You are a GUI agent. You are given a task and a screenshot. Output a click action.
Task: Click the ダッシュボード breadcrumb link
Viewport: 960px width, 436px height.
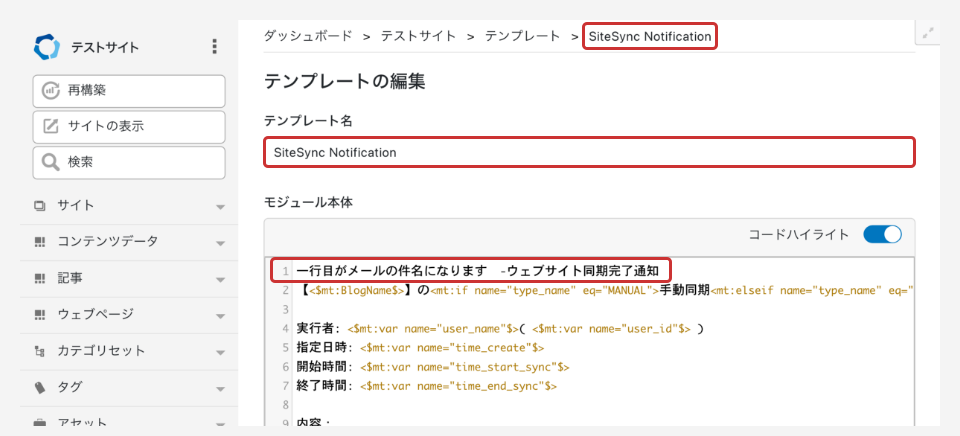click(308, 36)
